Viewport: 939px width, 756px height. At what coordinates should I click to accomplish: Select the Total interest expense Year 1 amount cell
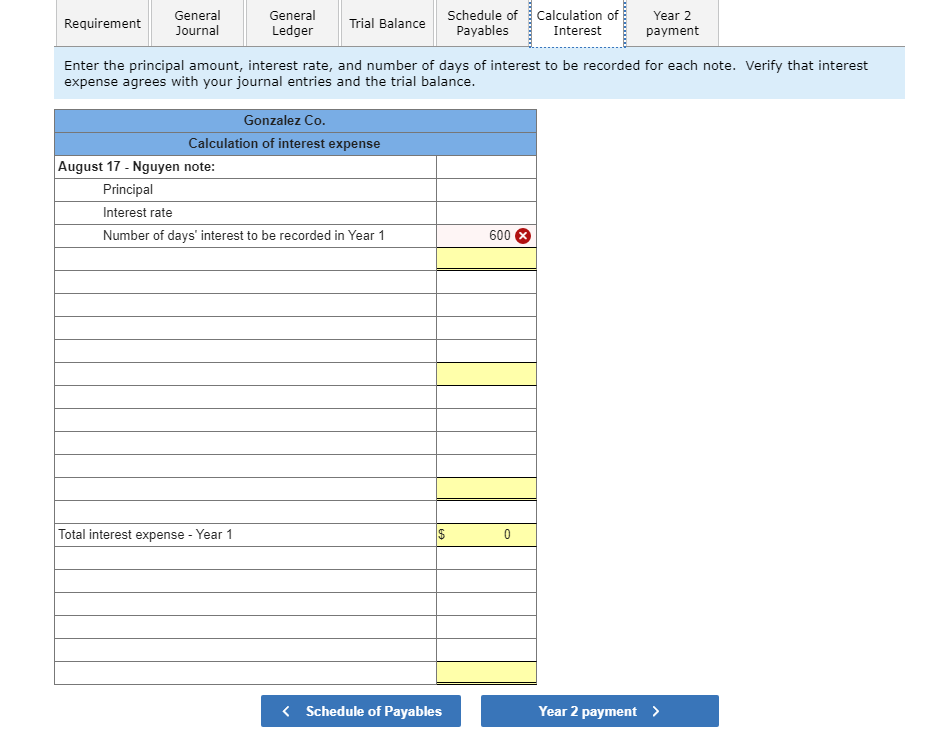click(490, 534)
